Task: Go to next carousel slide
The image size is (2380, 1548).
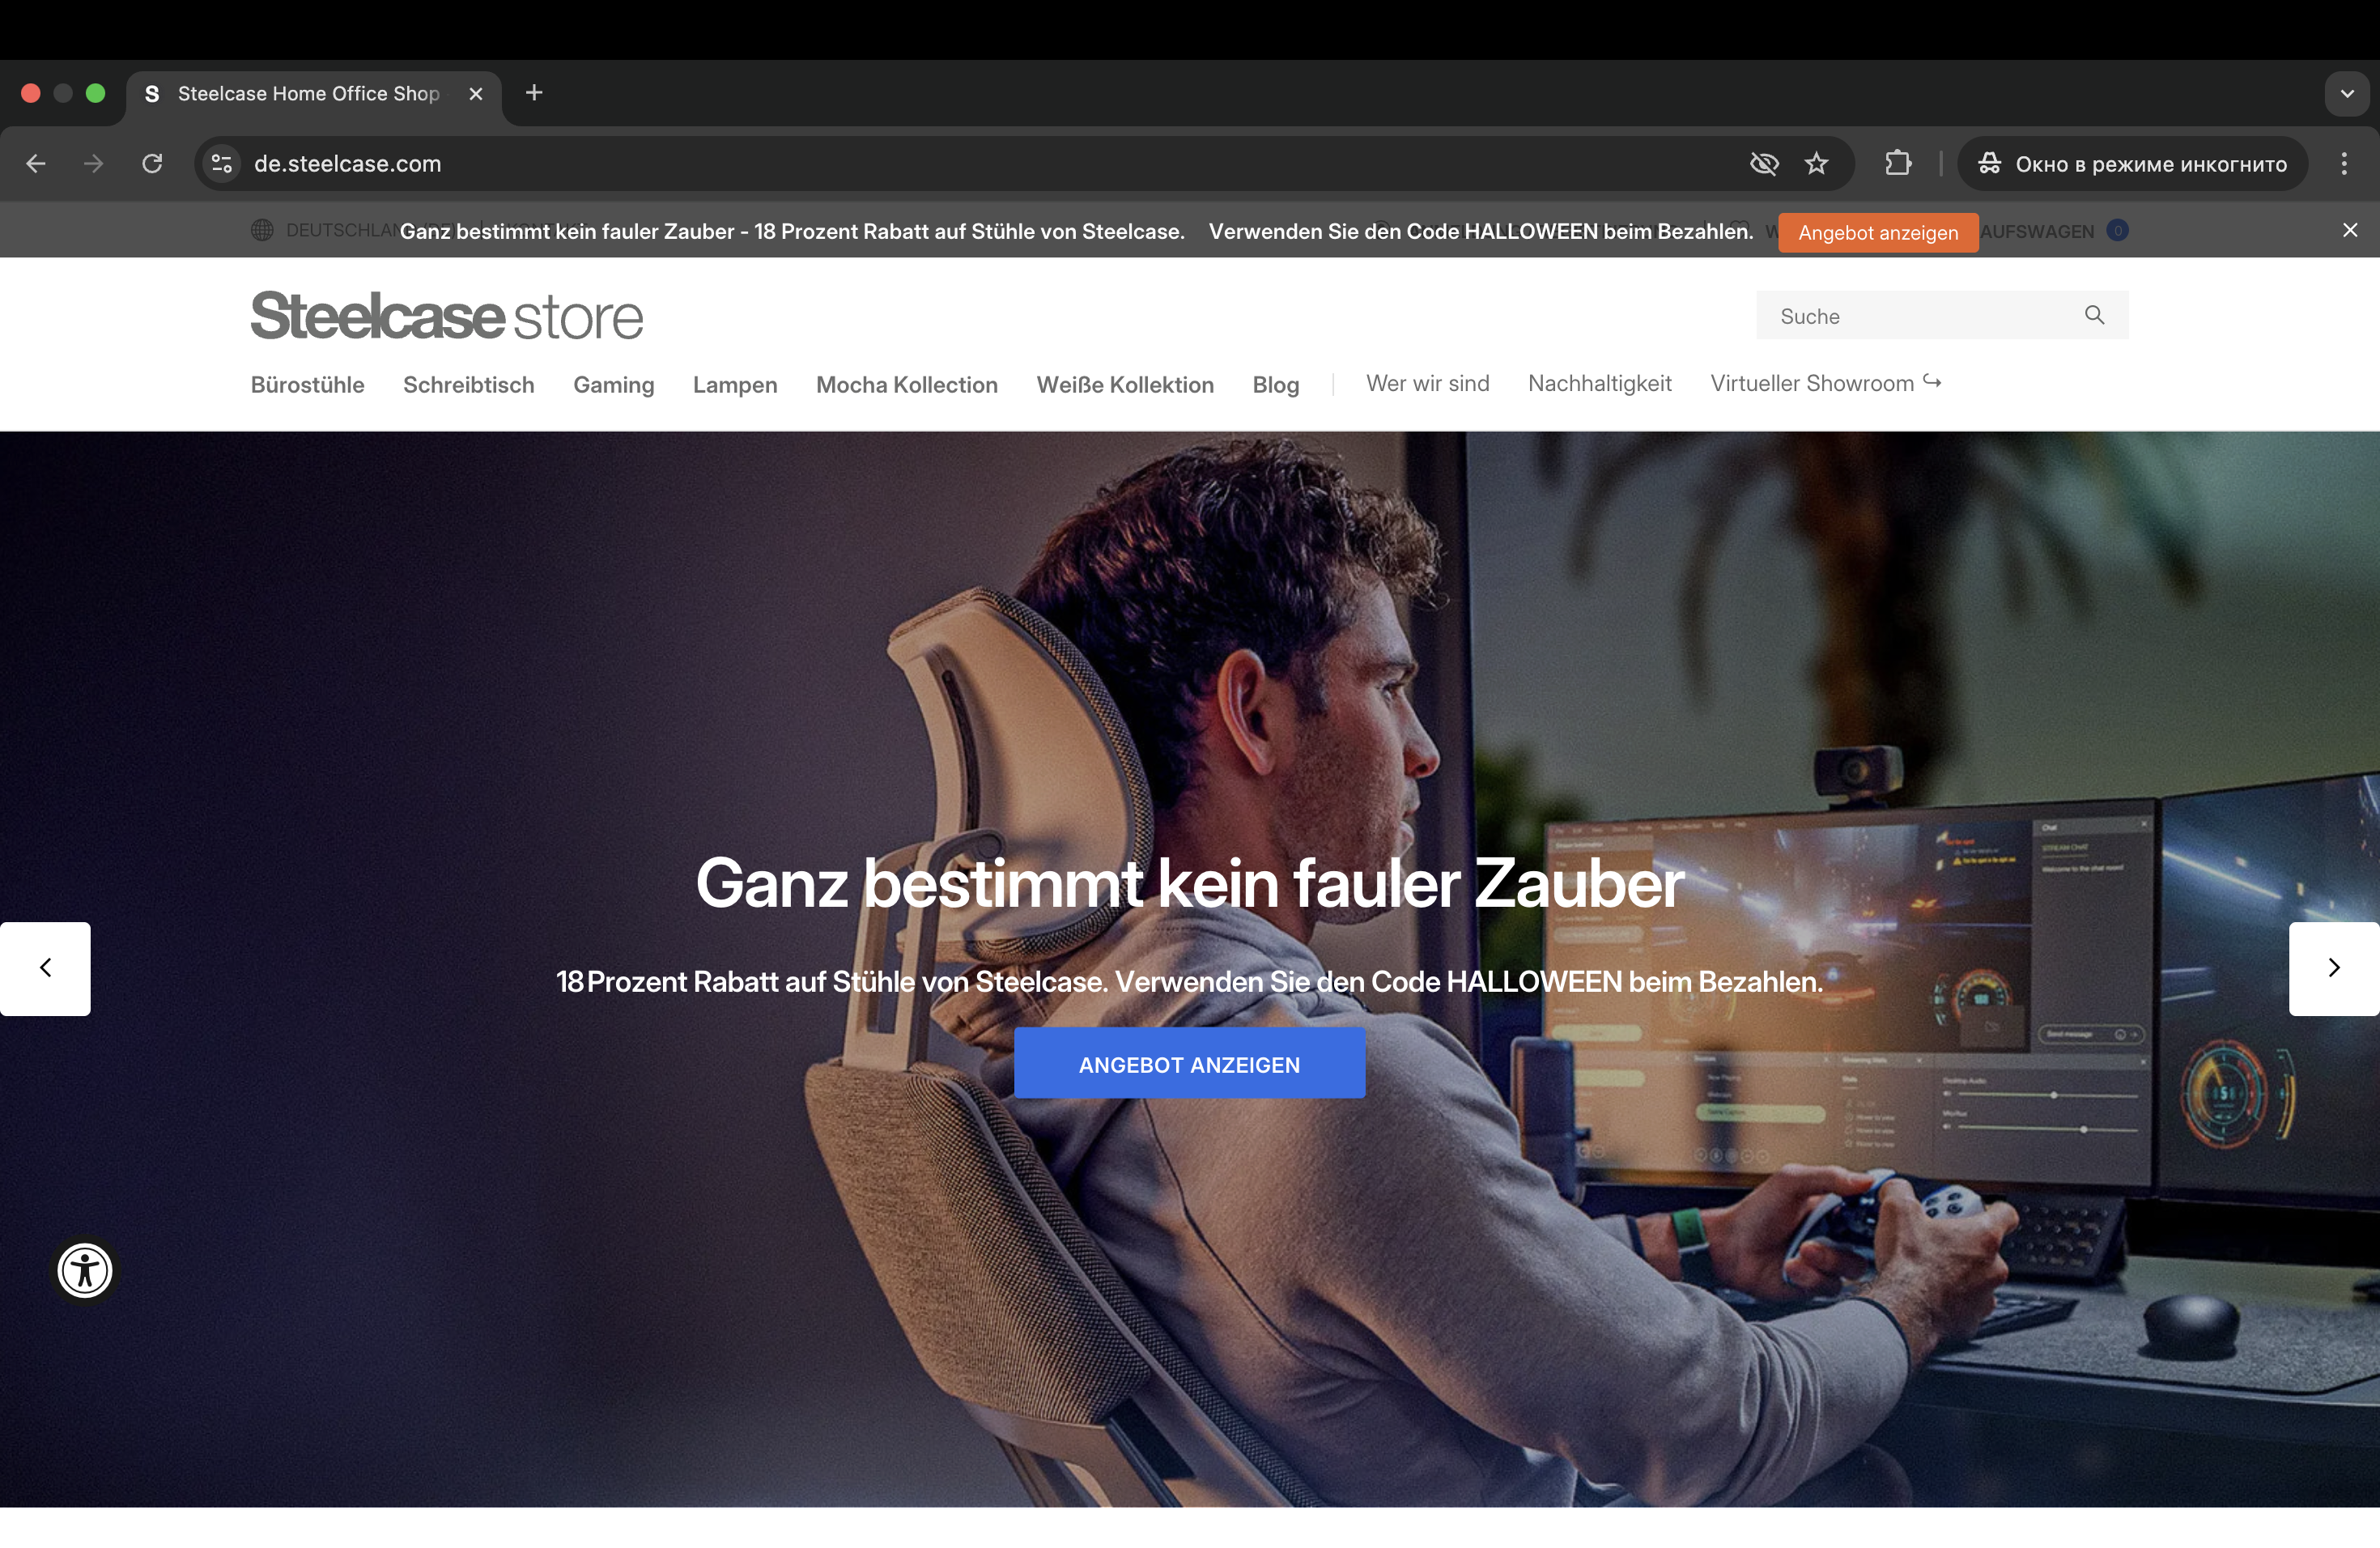Action: (x=2333, y=967)
